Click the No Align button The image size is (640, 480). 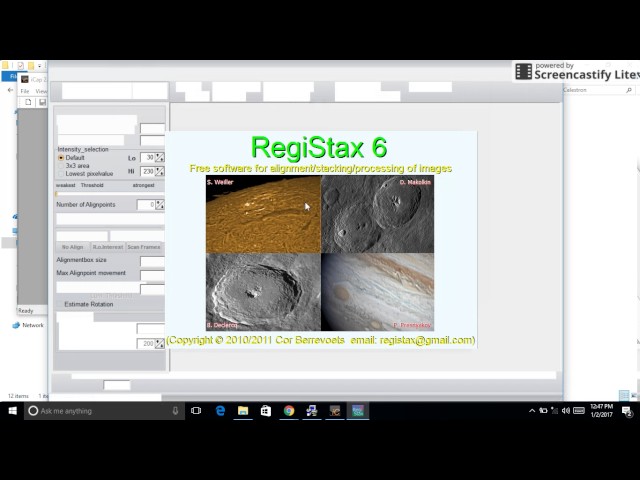pyautogui.click(x=72, y=247)
